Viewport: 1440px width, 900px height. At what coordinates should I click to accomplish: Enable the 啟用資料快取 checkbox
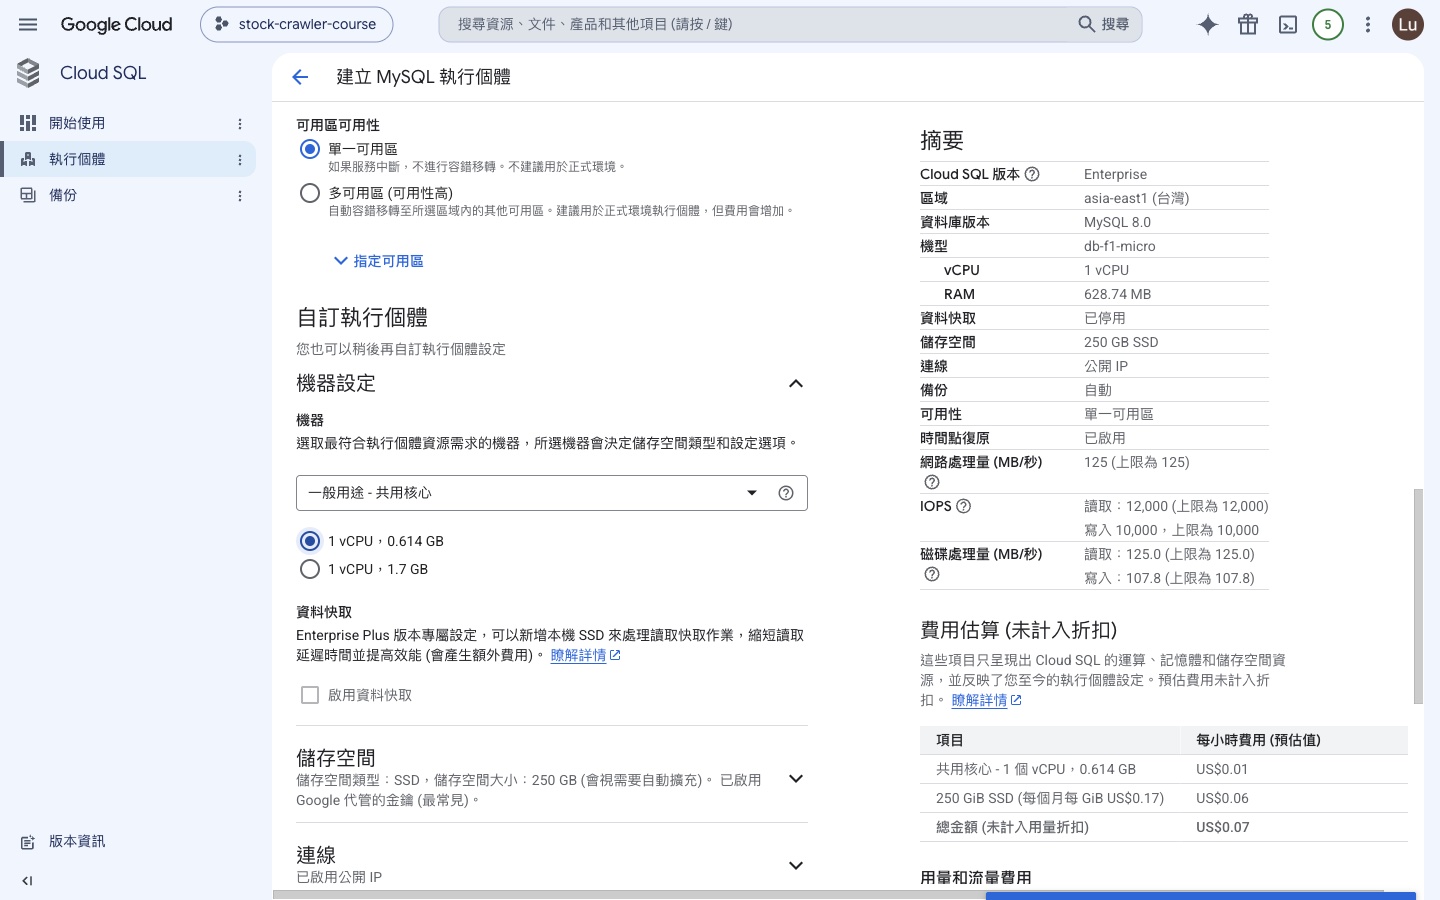click(x=310, y=695)
